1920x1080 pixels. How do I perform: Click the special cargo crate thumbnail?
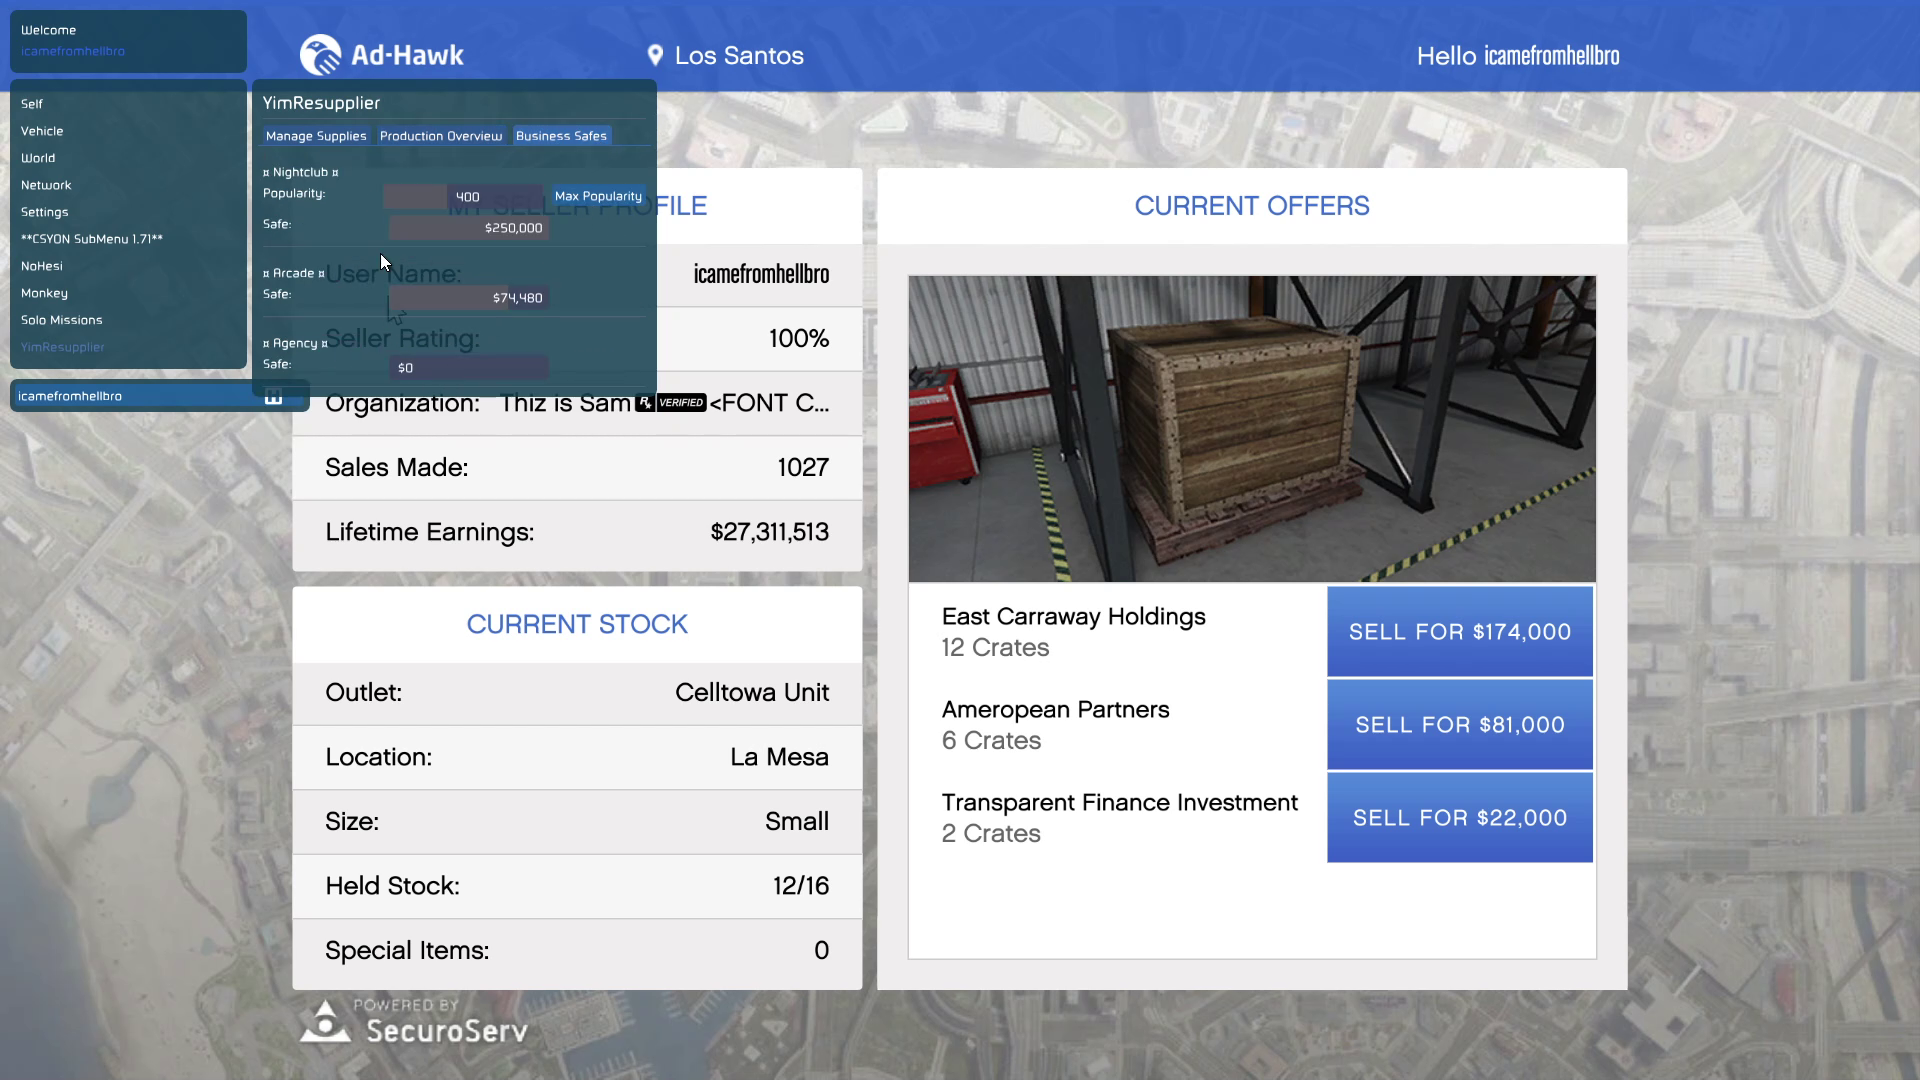point(1252,429)
